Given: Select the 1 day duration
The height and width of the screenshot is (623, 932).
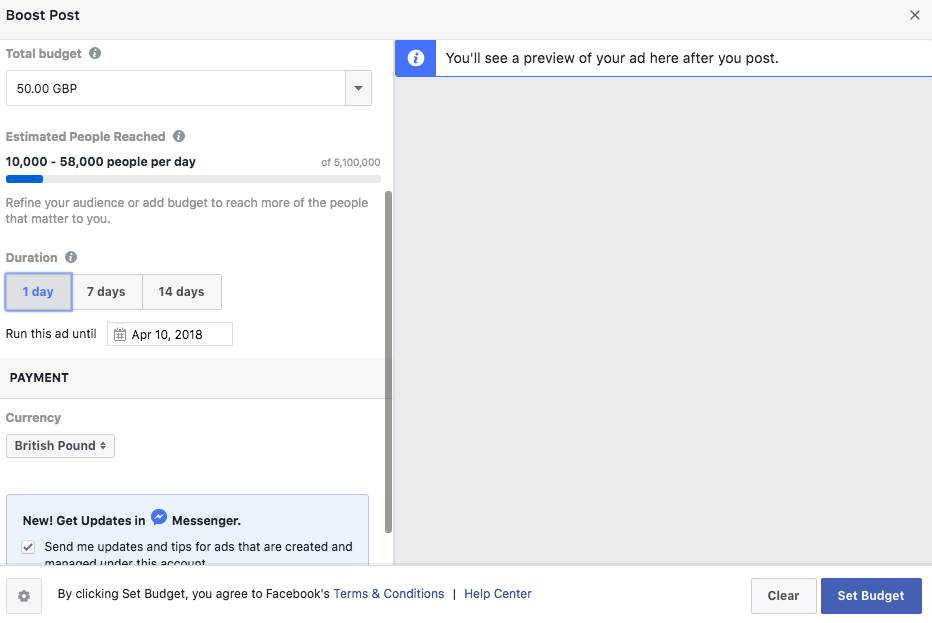Looking at the screenshot, I should click(38, 292).
